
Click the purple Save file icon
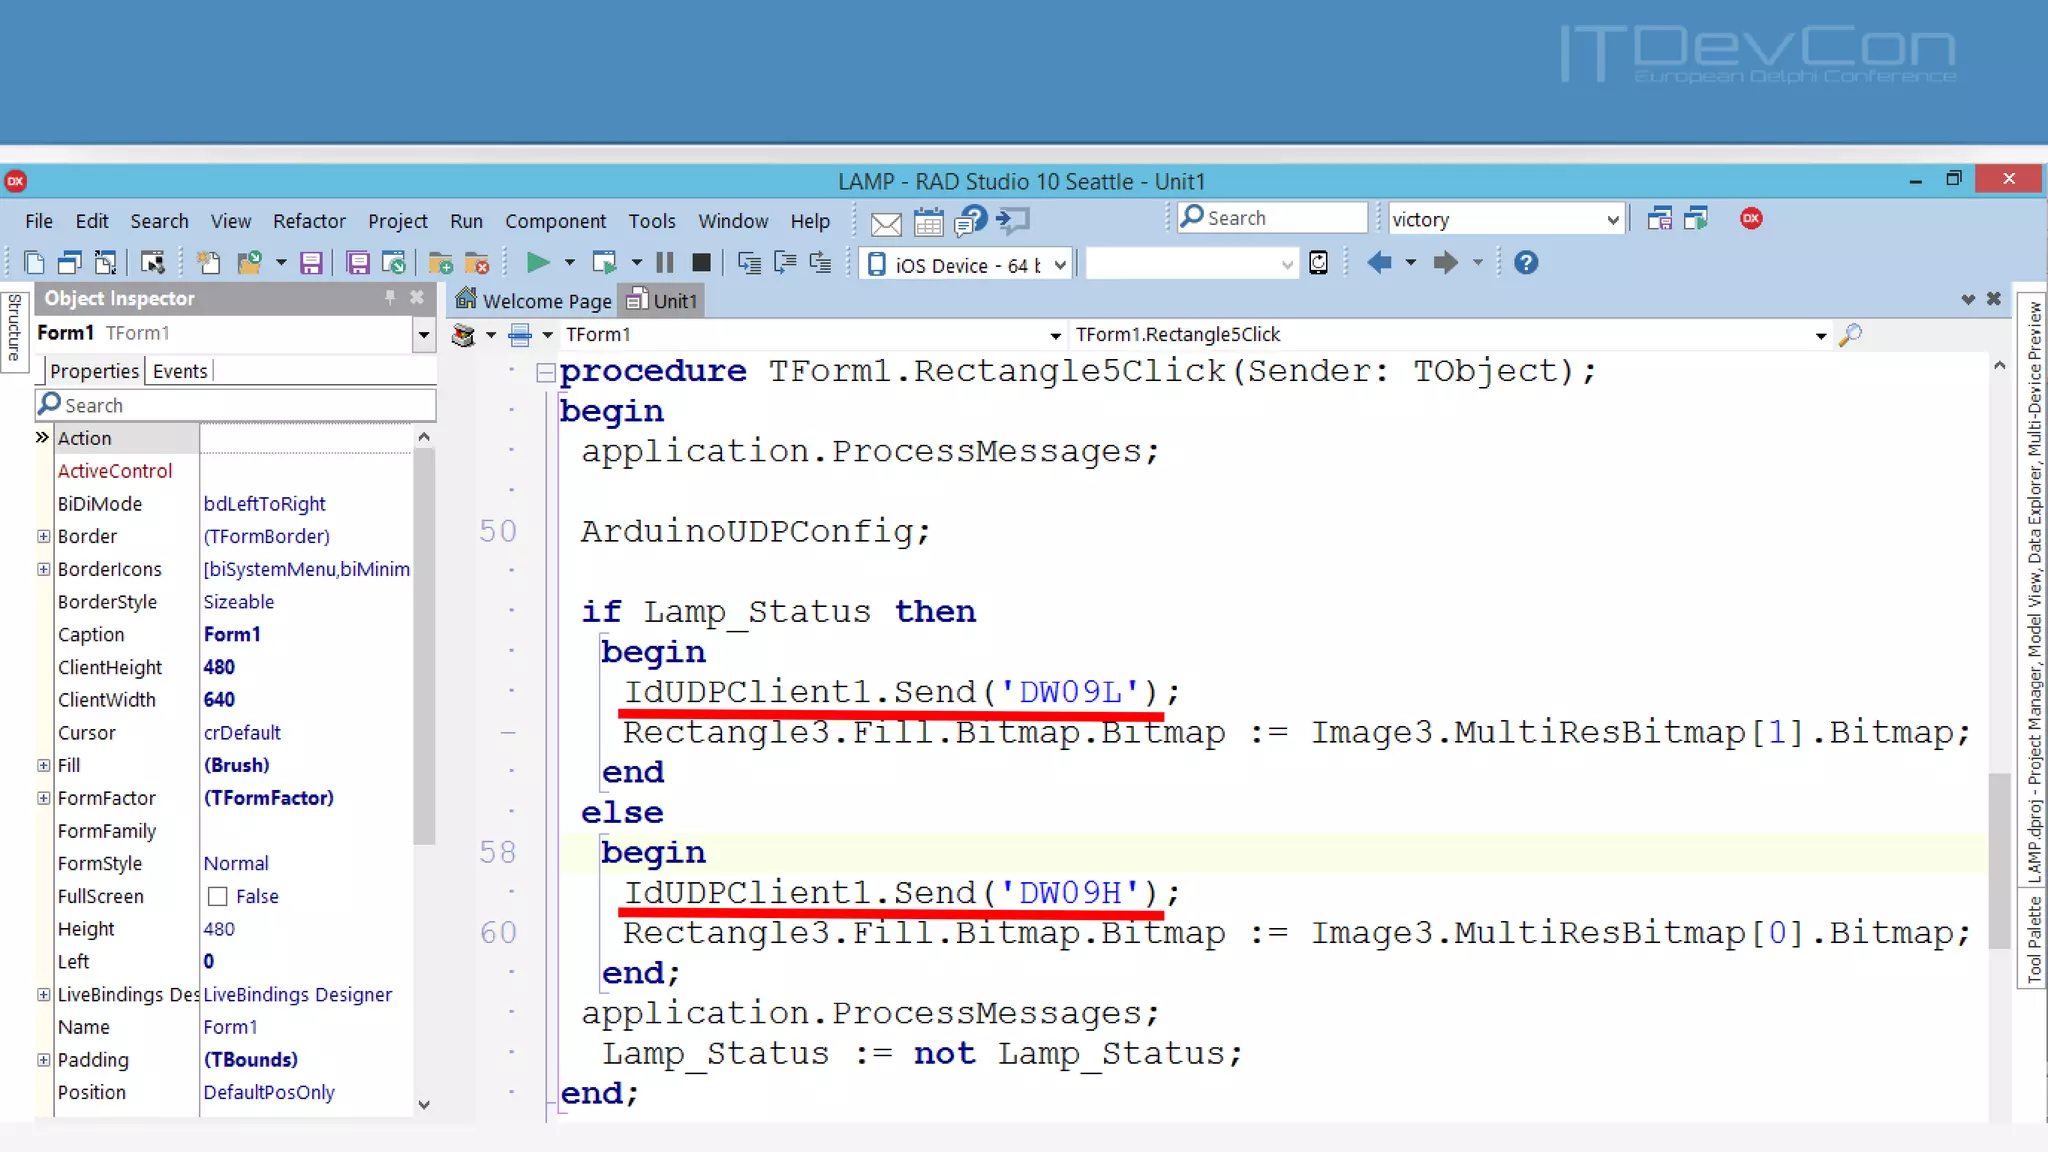coord(311,263)
